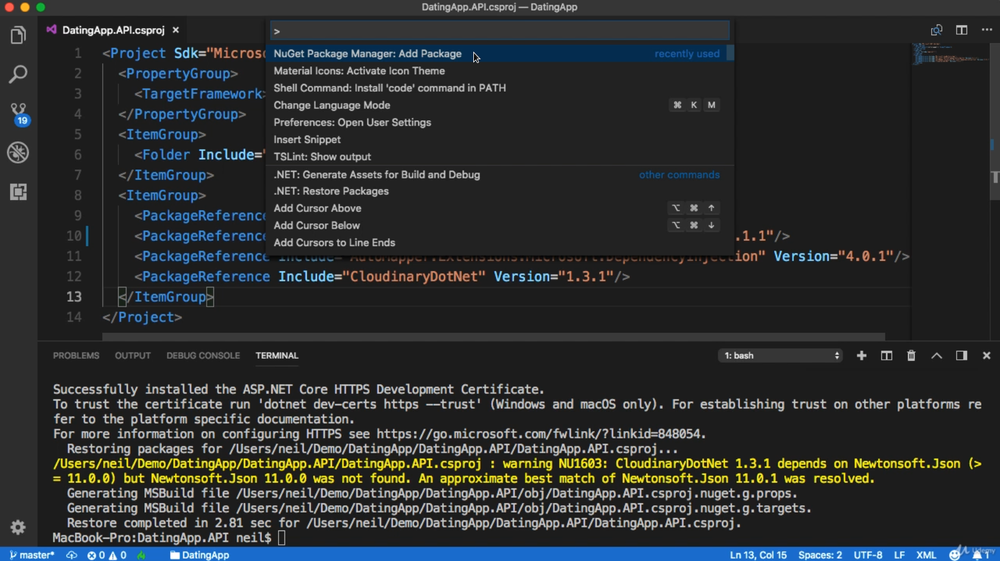
Task: Click the Manage gear icon
Action: [x=17, y=527]
